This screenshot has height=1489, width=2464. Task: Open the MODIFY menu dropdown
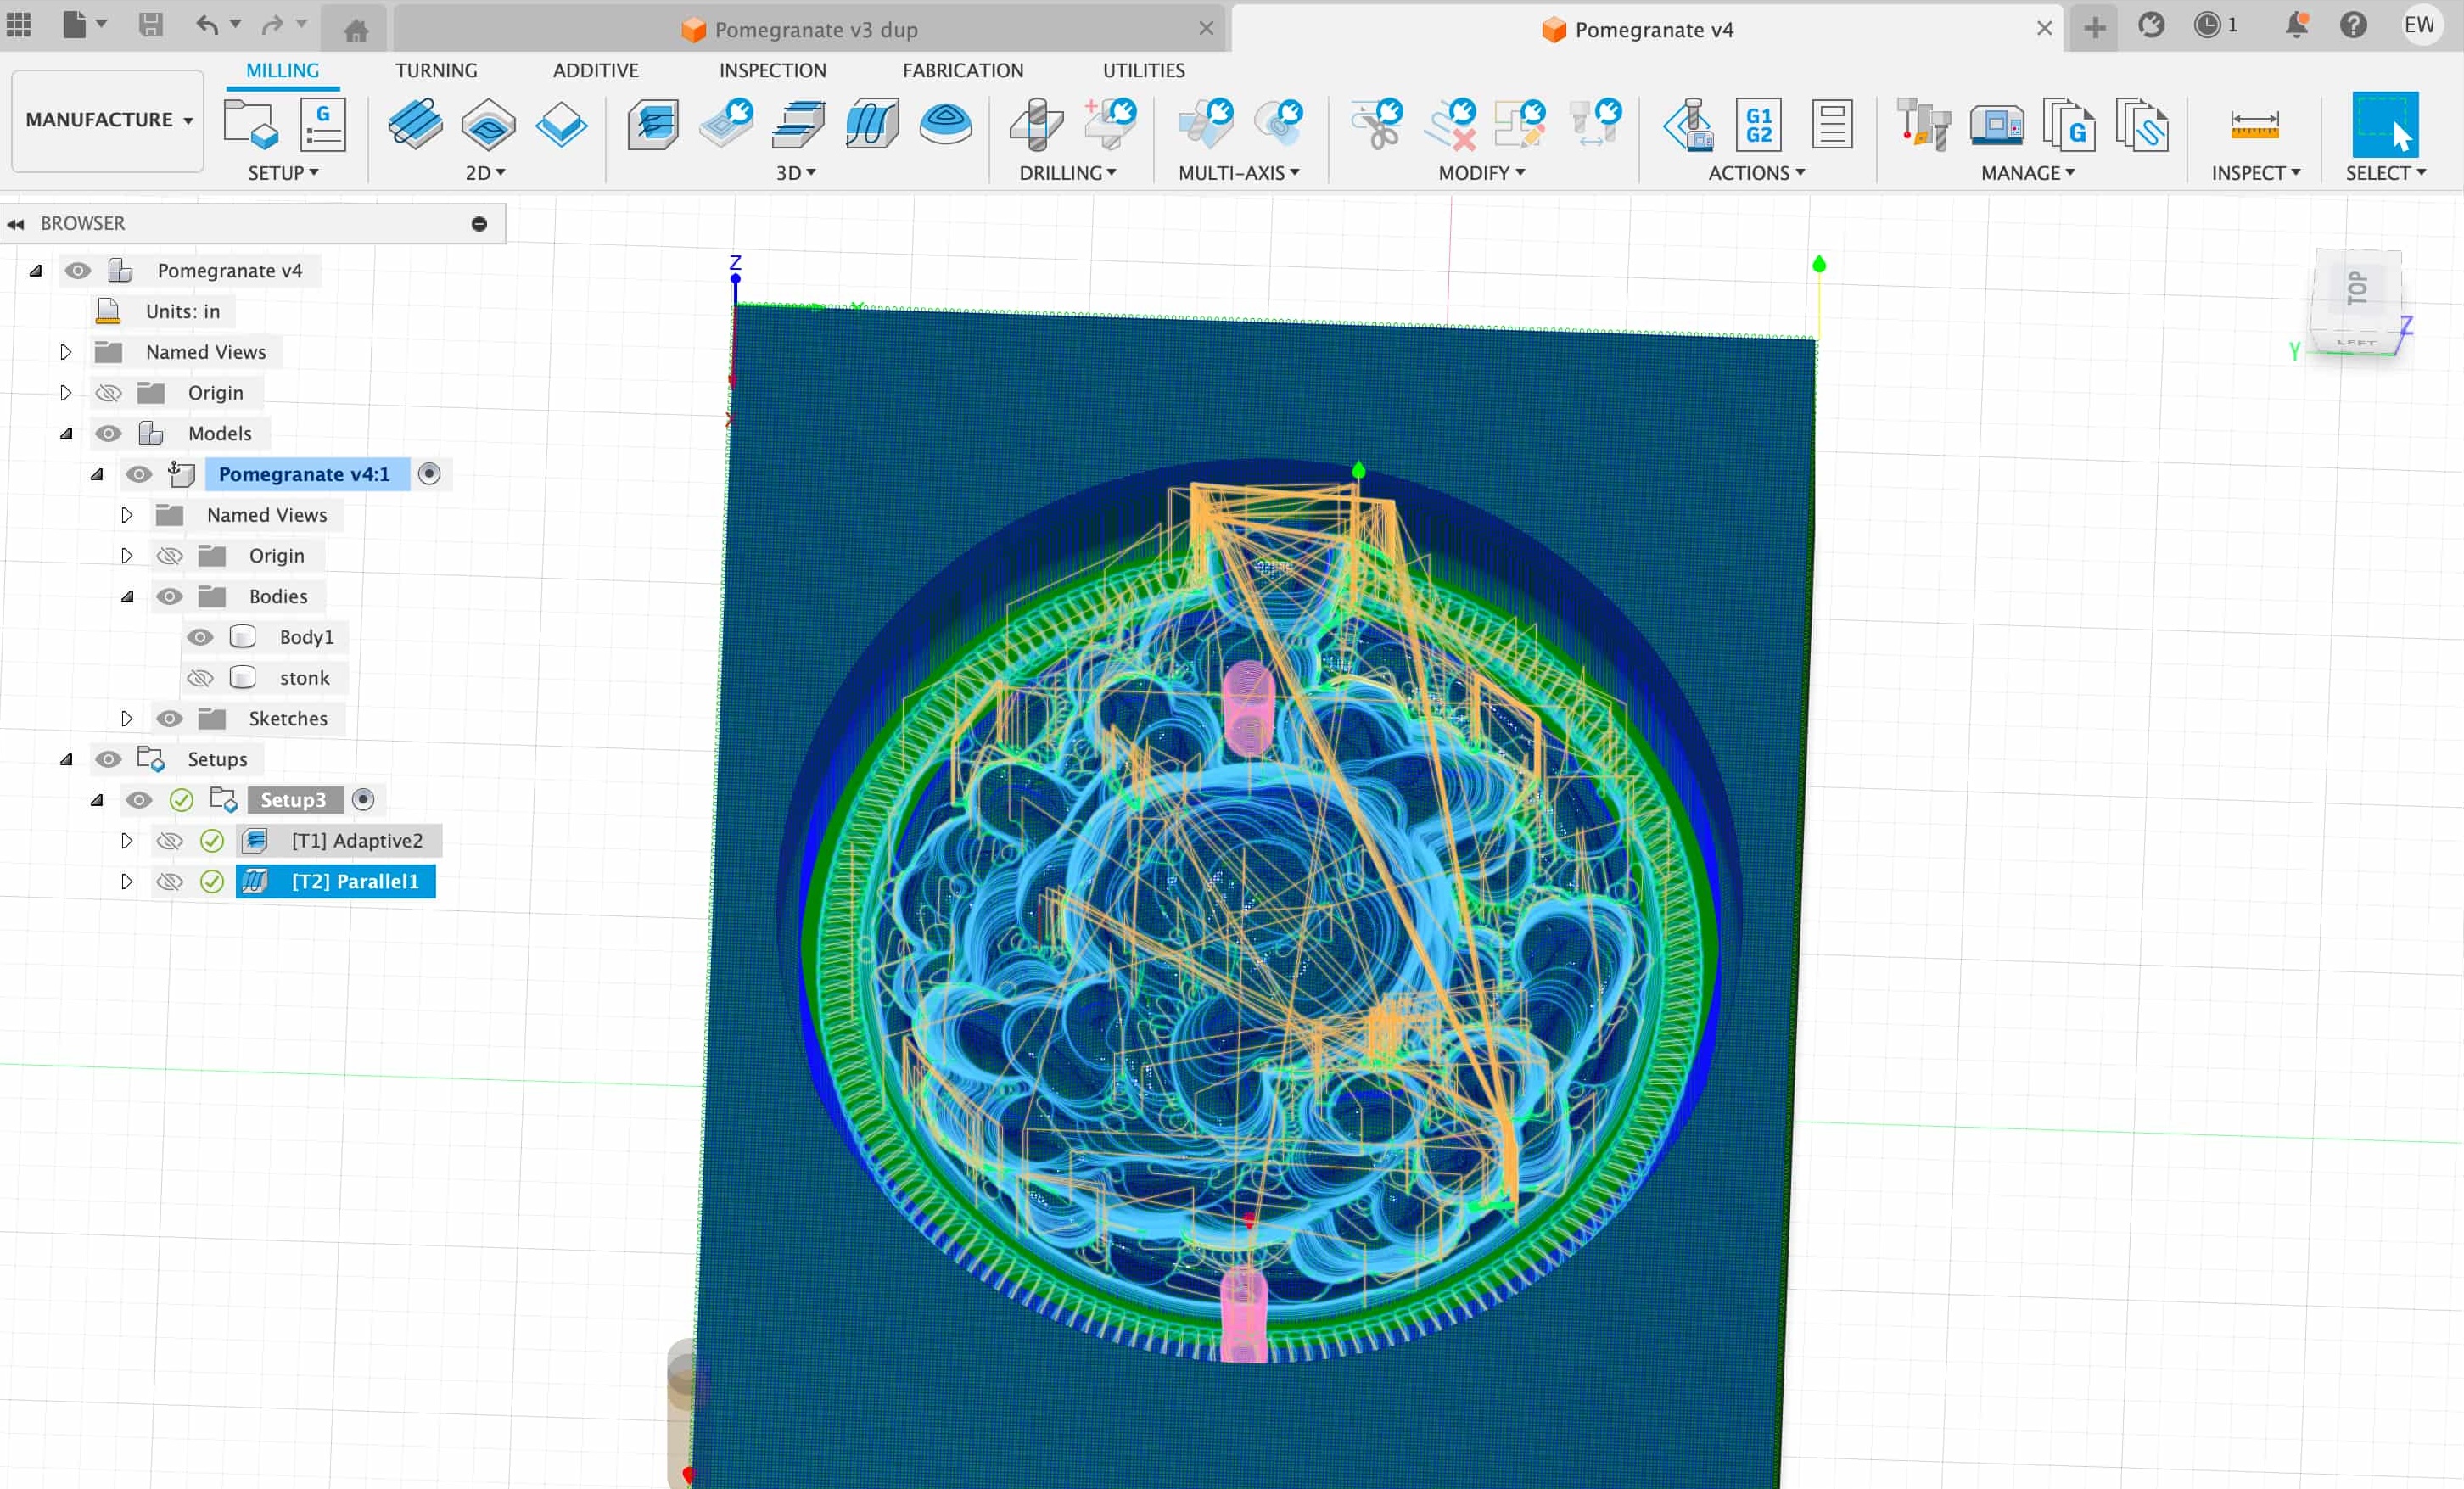pos(1481,173)
